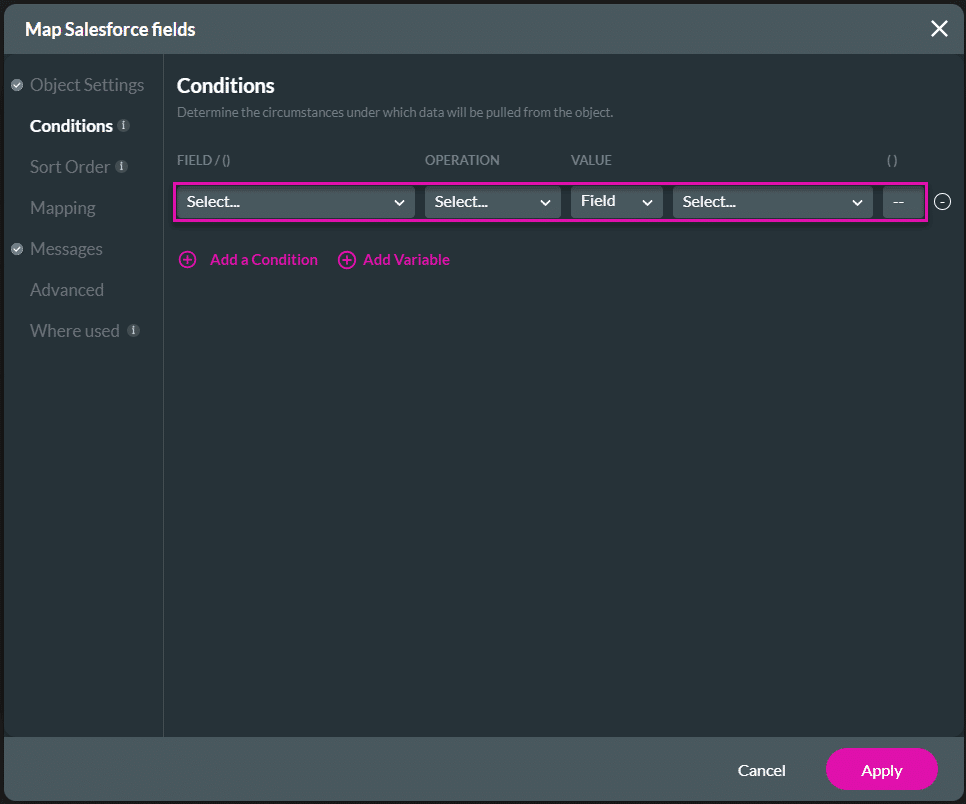Toggle the parenthesis grouping '--' control
Viewport: 966px width, 804px height.
click(903, 201)
